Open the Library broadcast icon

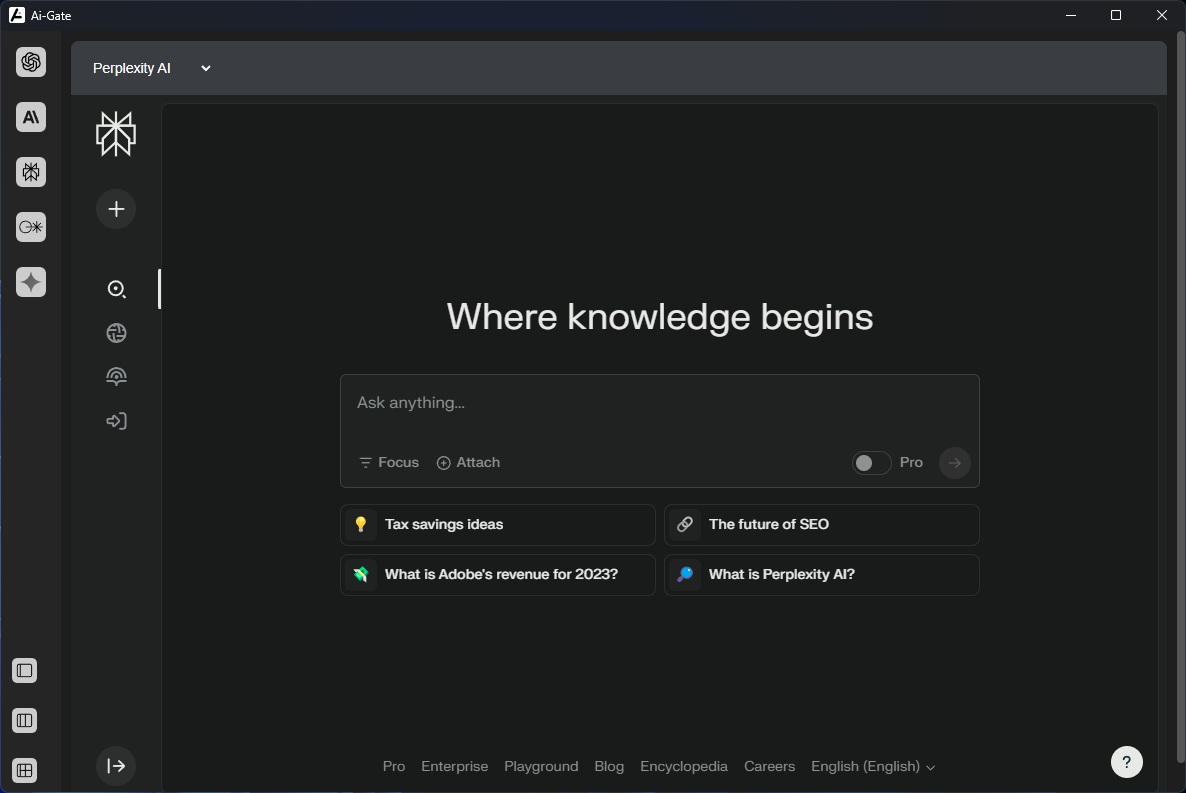point(116,377)
